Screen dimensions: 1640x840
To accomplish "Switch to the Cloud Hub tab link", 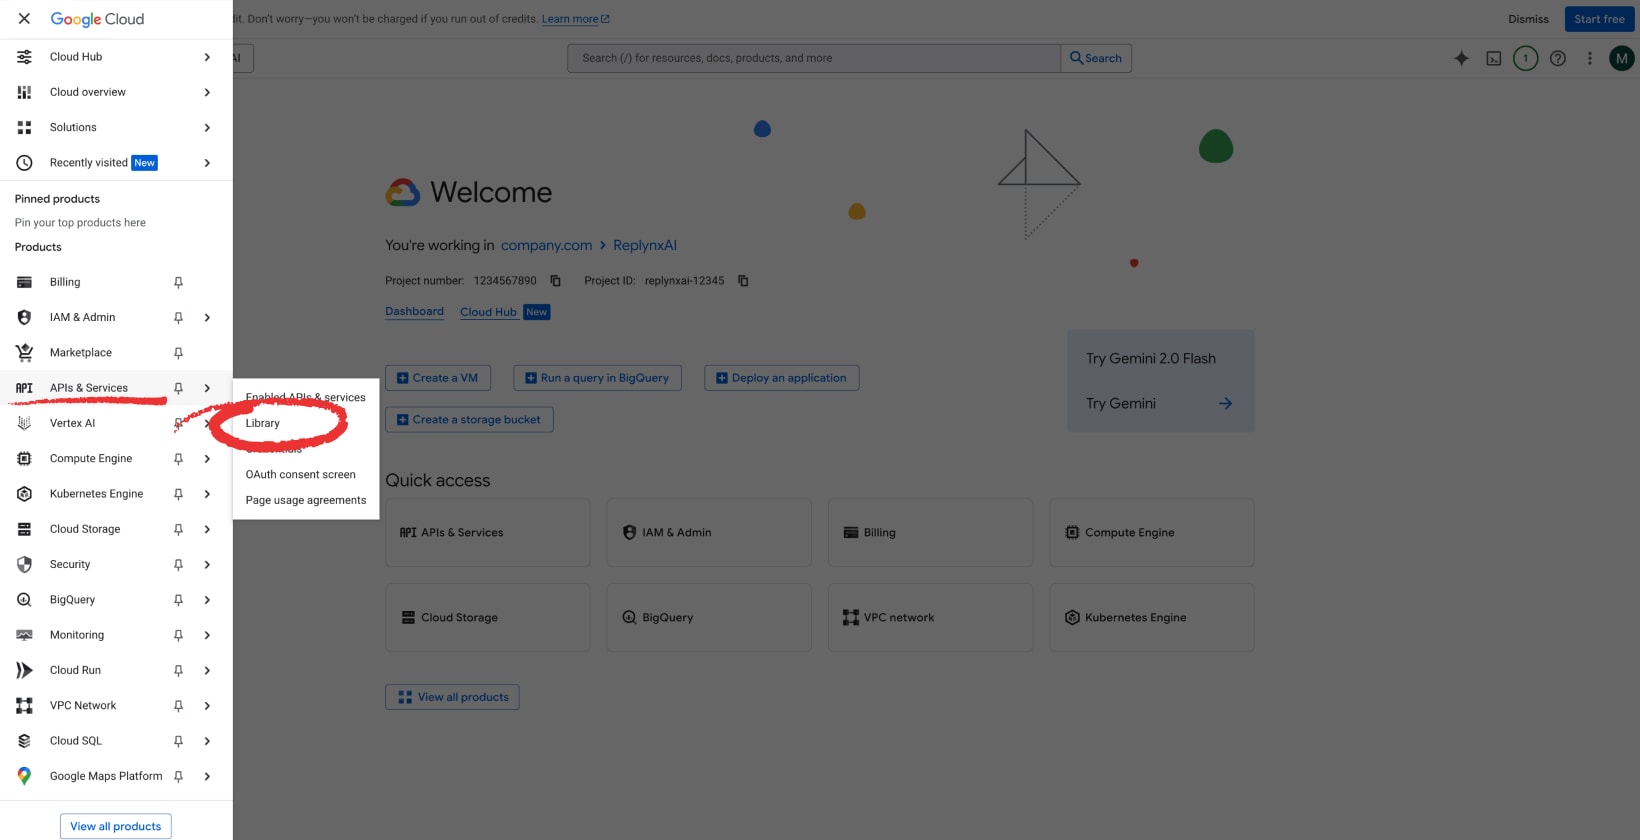I will (488, 312).
